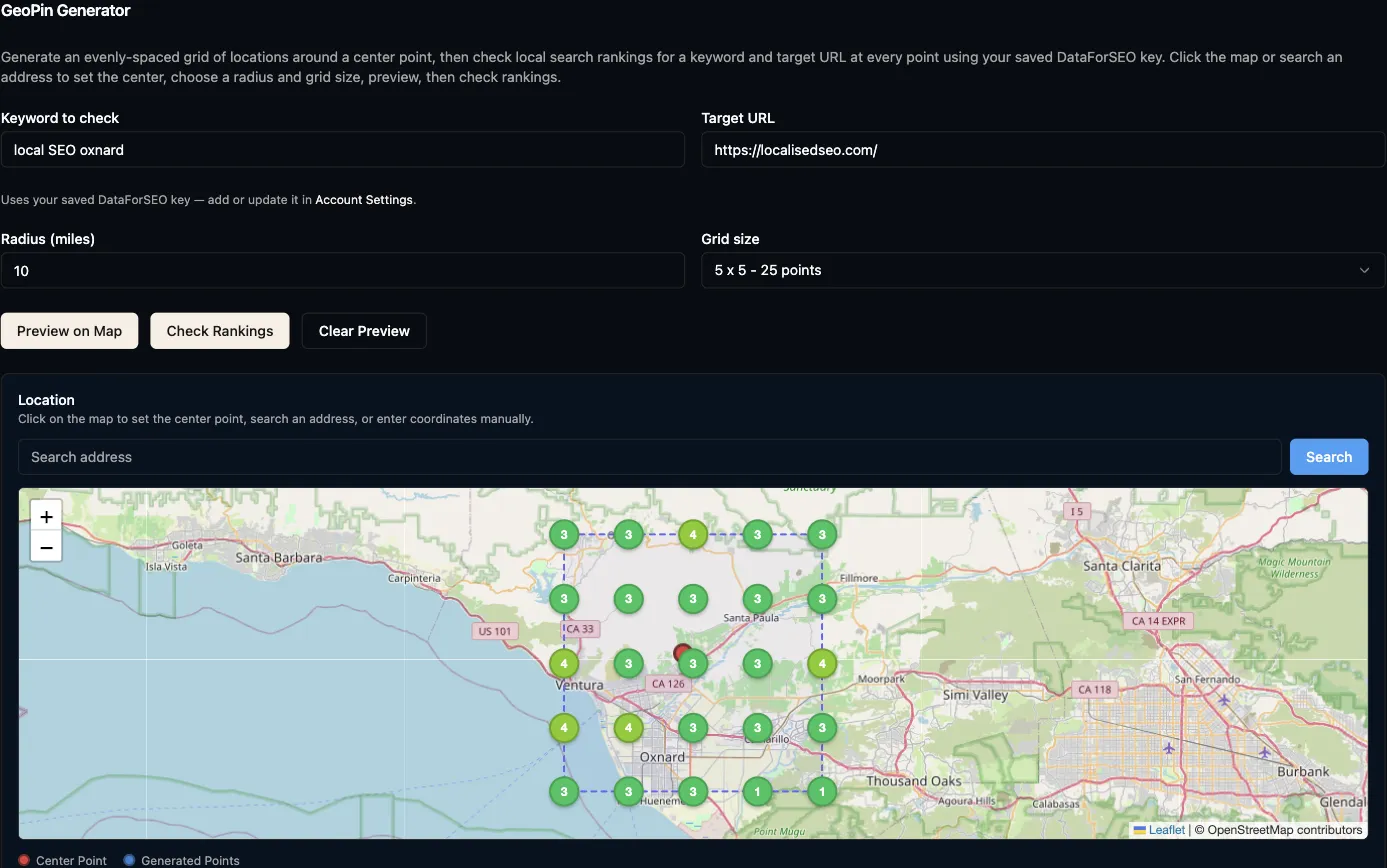The image size is (1387, 868).
Task: Click the CA 14 EXPR highway shield
Action: click(x=1158, y=621)
